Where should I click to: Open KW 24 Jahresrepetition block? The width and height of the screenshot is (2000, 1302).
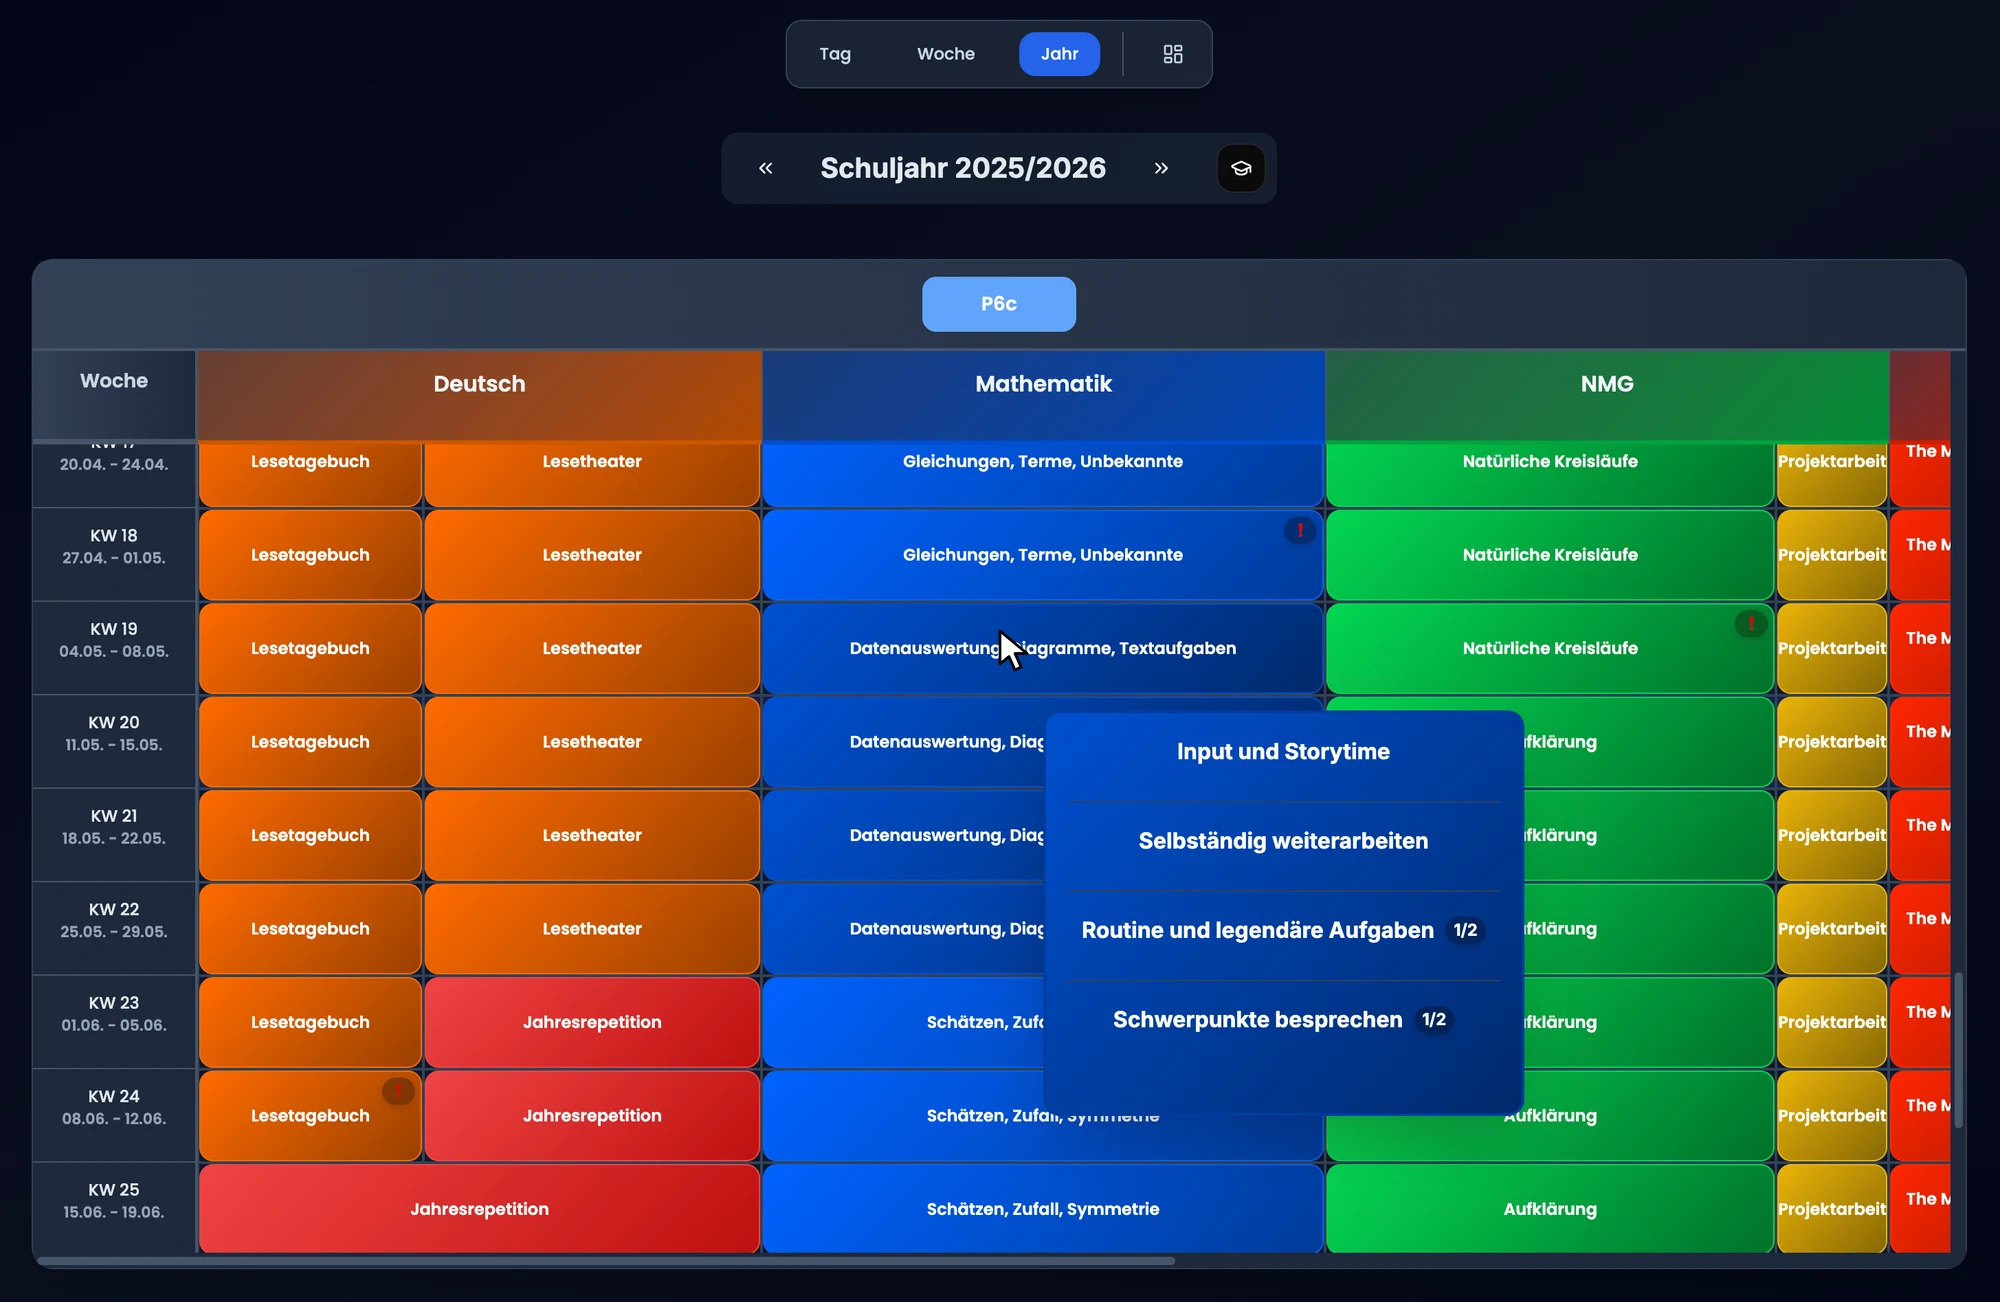592,1116
